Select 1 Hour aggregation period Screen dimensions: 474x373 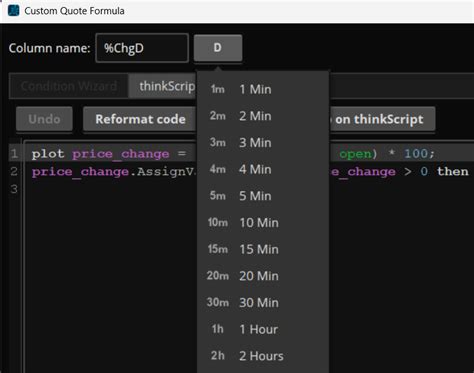coord(263,329)
